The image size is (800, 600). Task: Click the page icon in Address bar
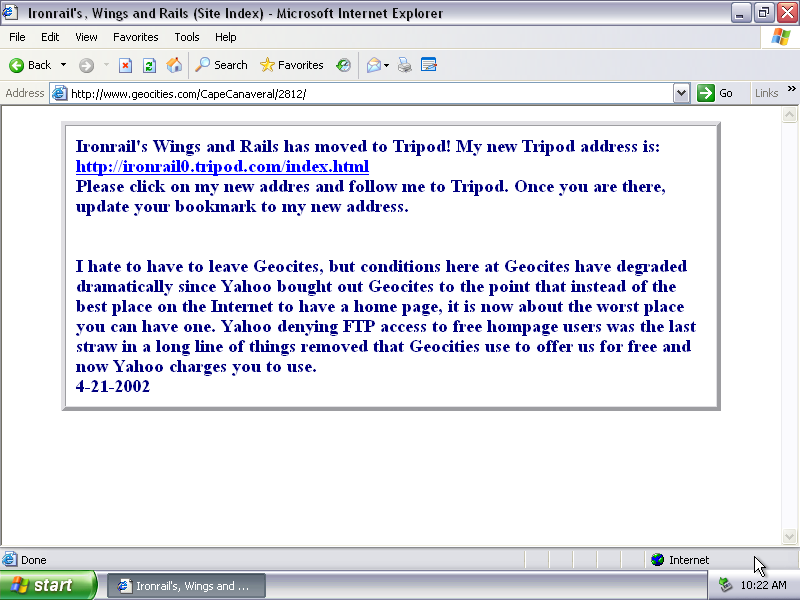point(60,93)
